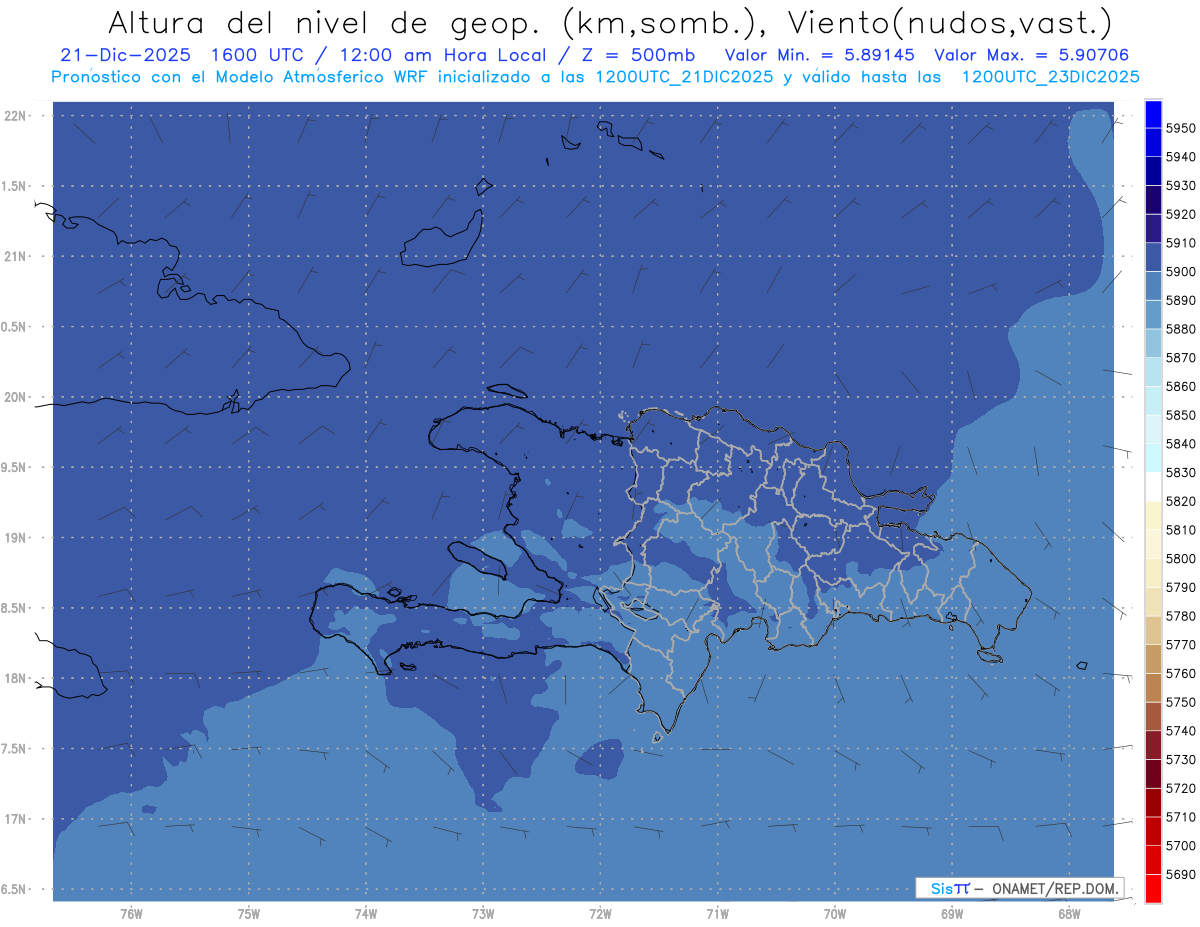Click the '18N' latitude label
The height and width of the screenshot is (927, 1200).
tap(17, 678)
